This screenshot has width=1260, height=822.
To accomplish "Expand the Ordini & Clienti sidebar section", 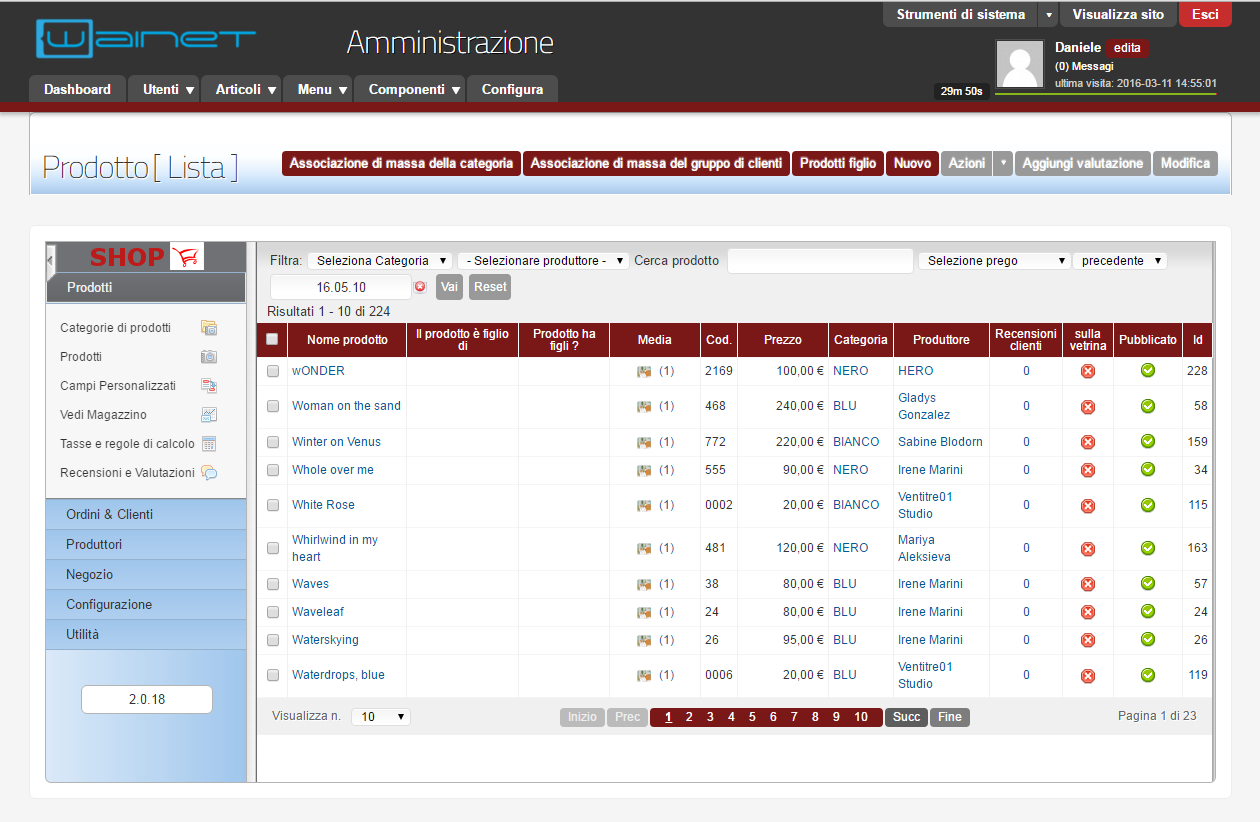I will coord(146,515).
